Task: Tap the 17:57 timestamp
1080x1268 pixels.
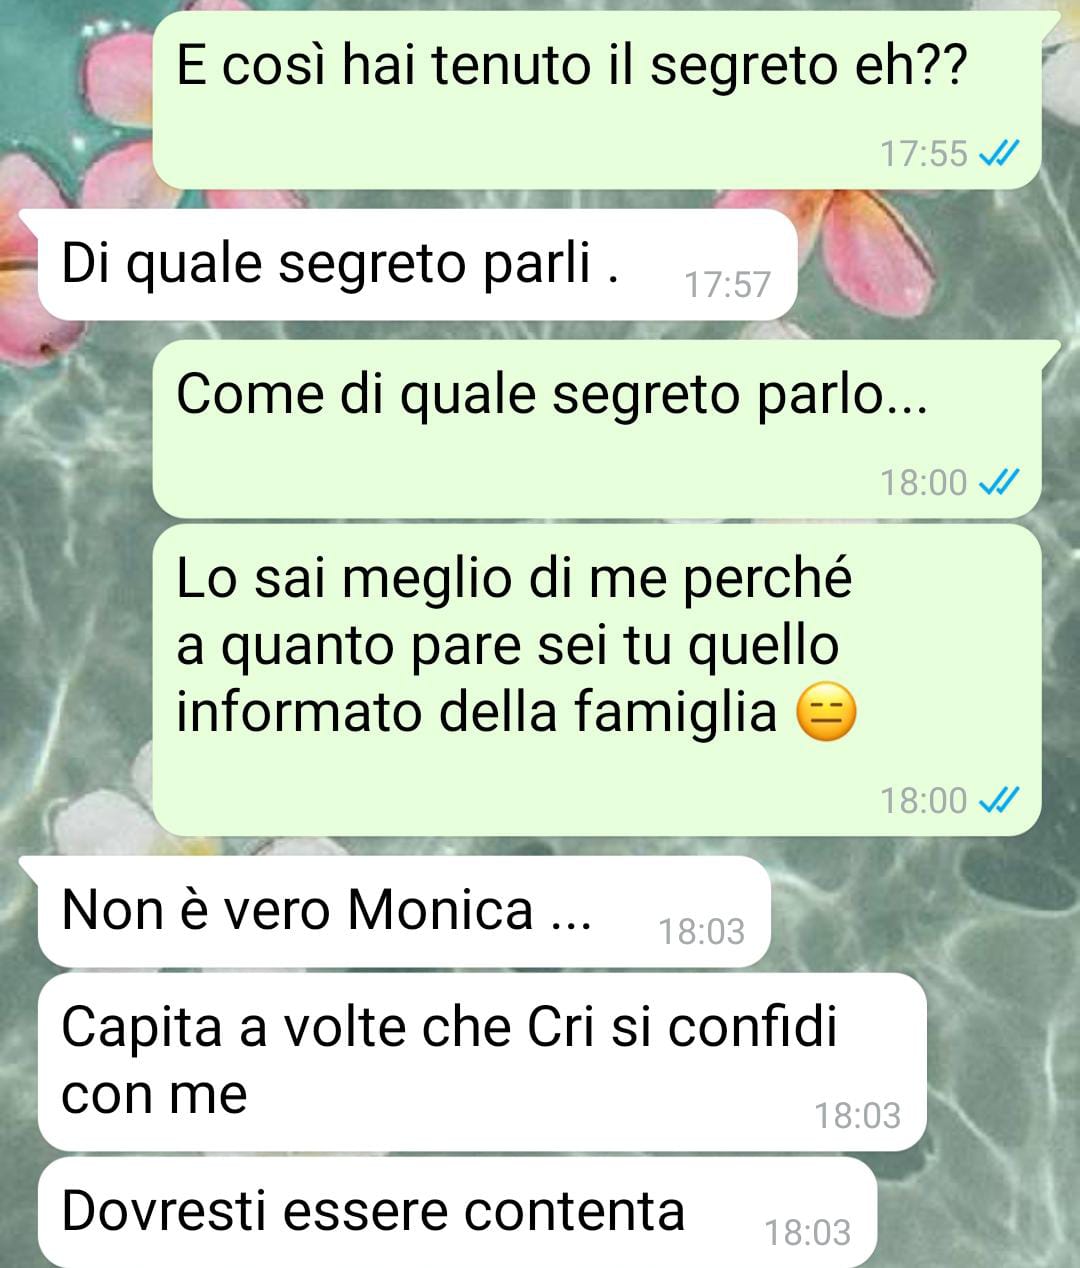Action: click(x=728, y=285)
